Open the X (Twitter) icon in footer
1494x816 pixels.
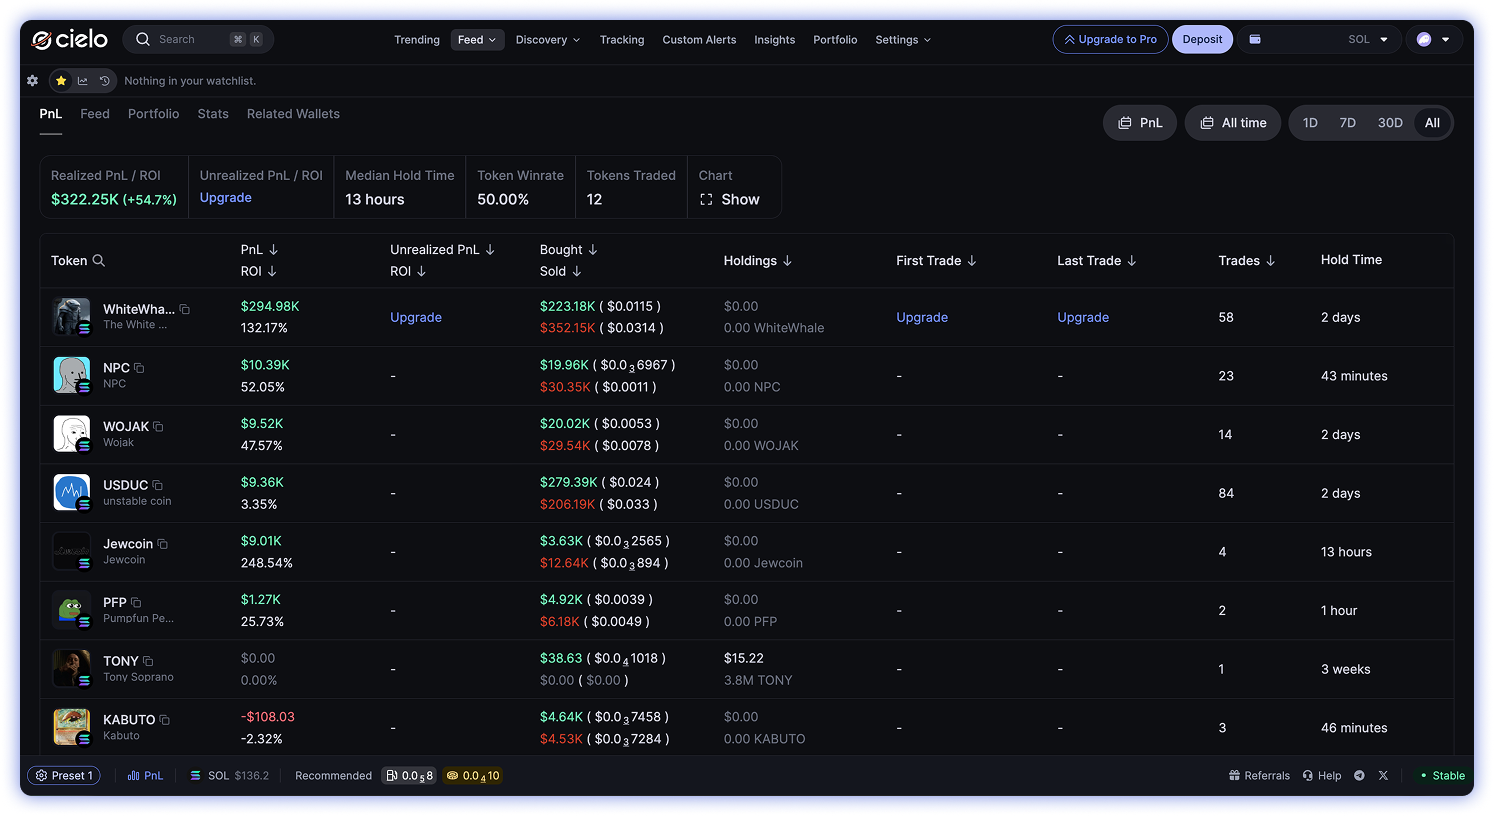point(1383,776)
